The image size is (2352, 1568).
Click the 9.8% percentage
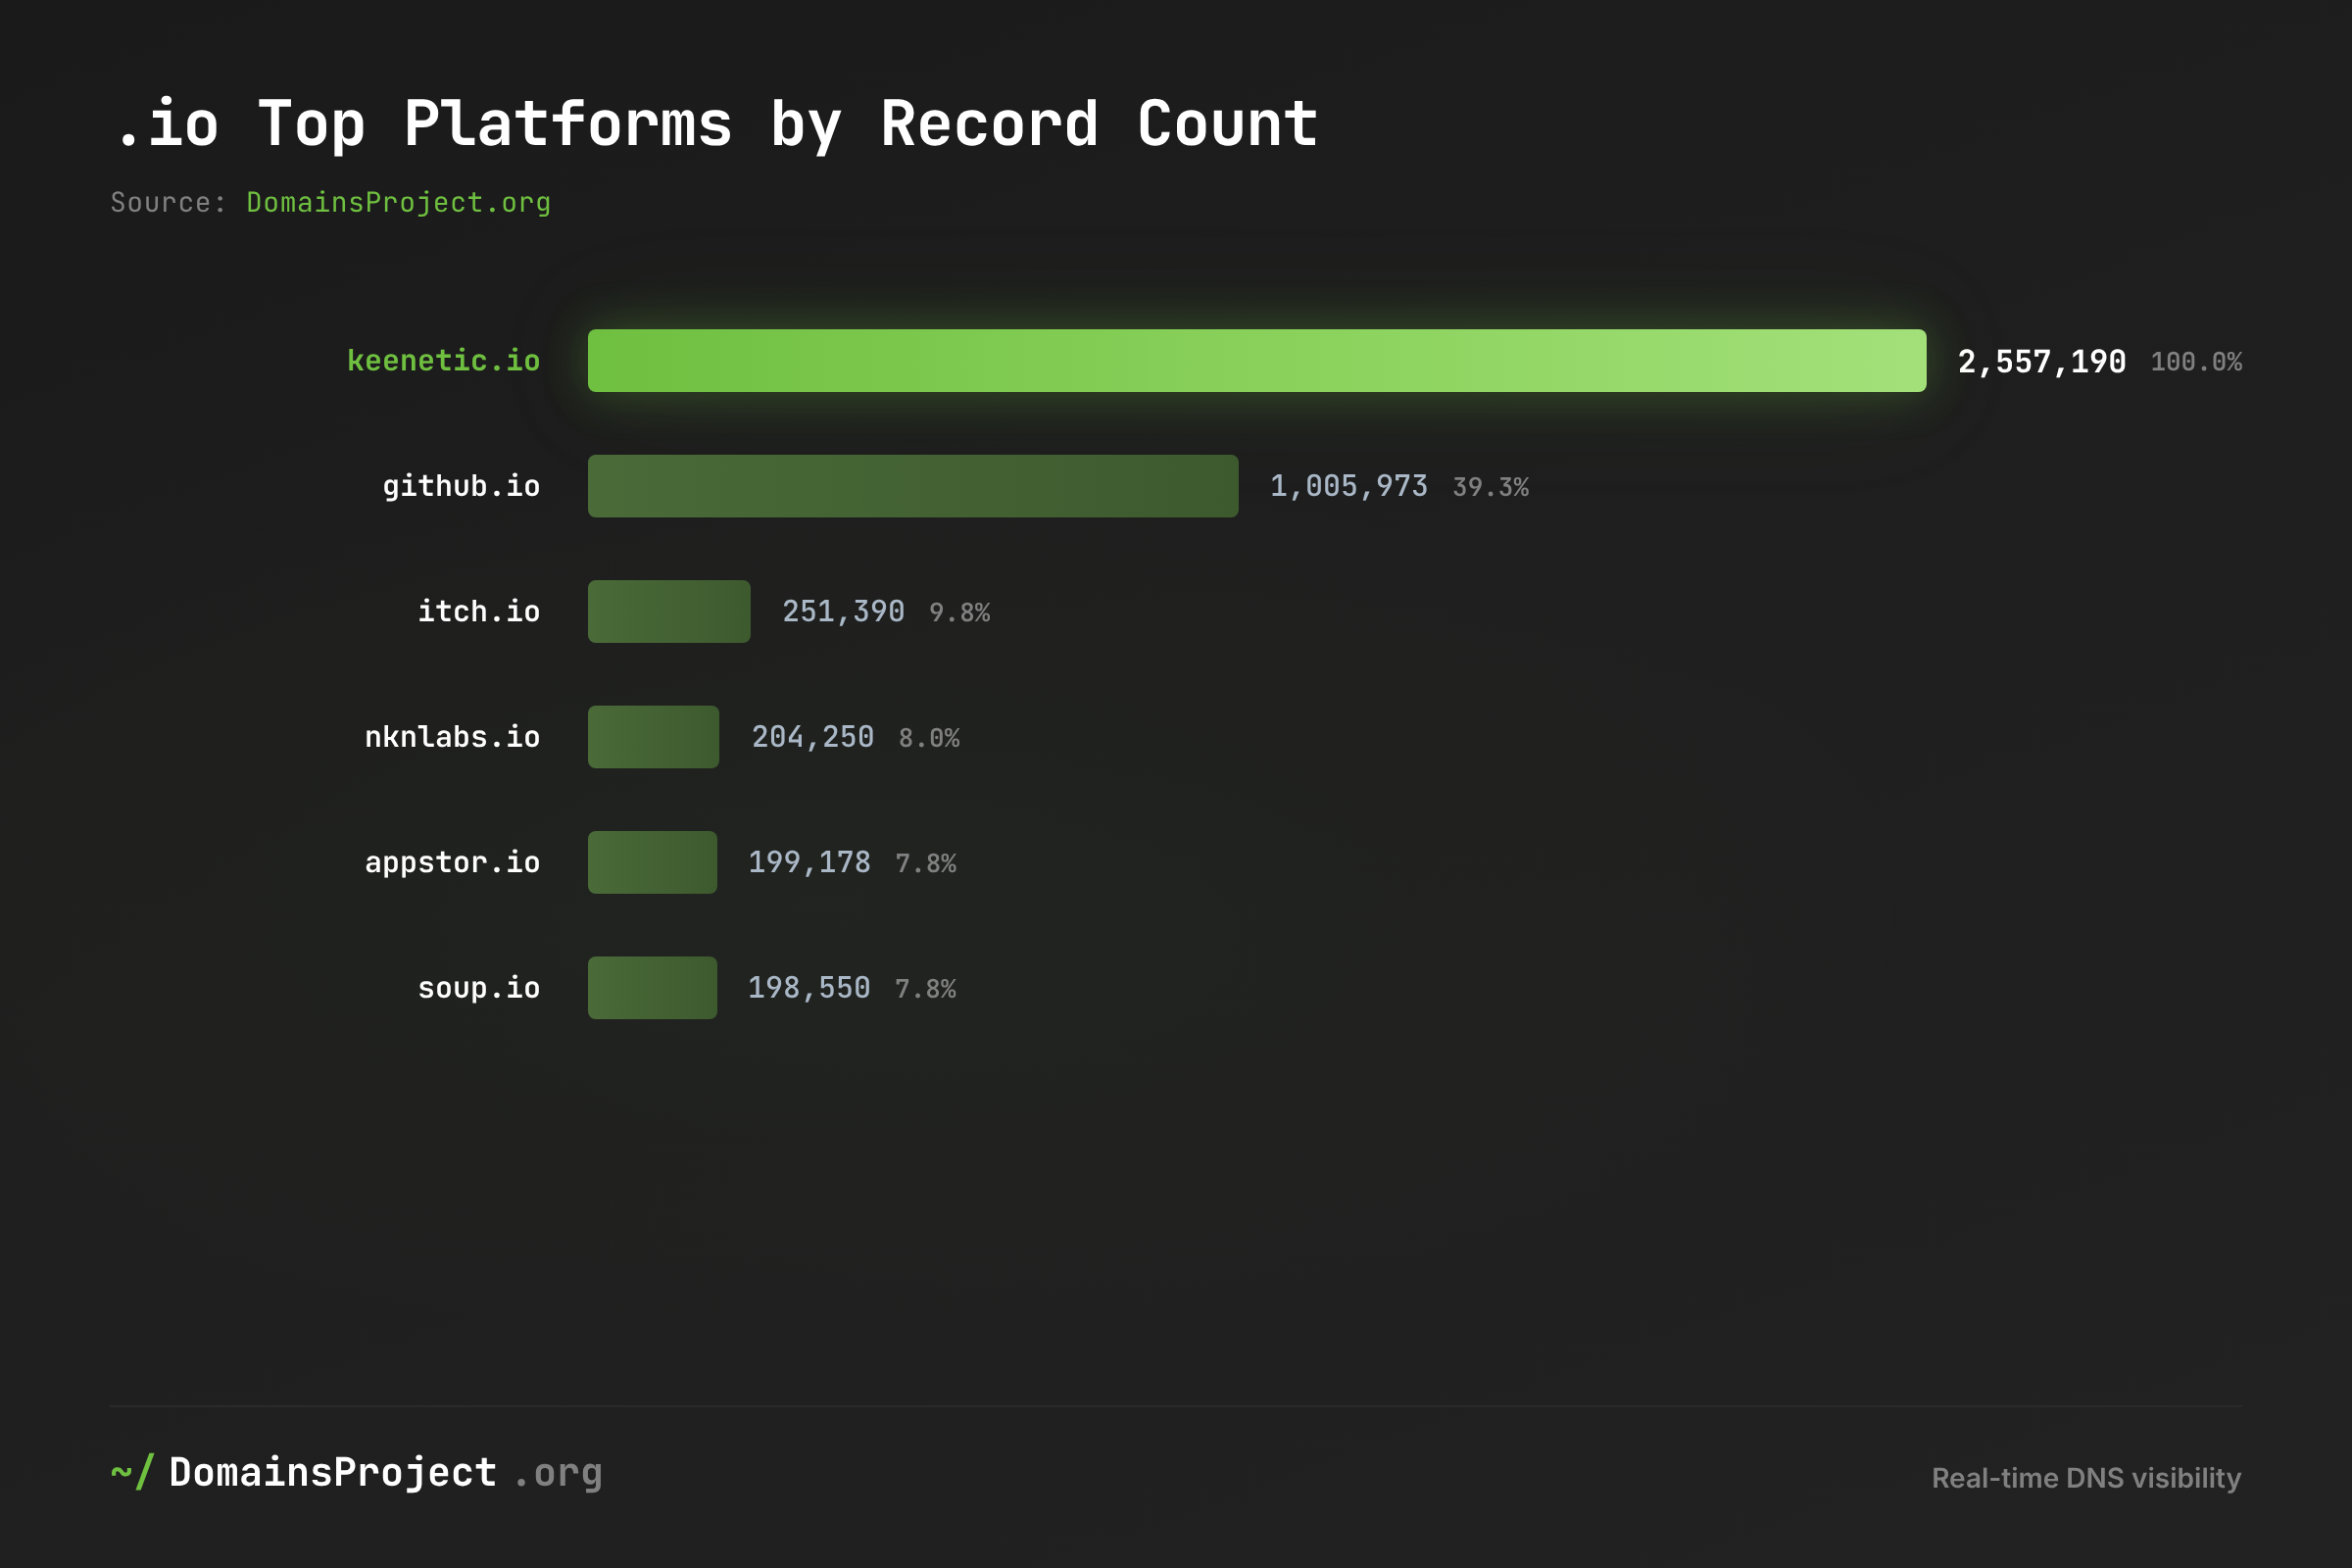click(x=959, y=612)
